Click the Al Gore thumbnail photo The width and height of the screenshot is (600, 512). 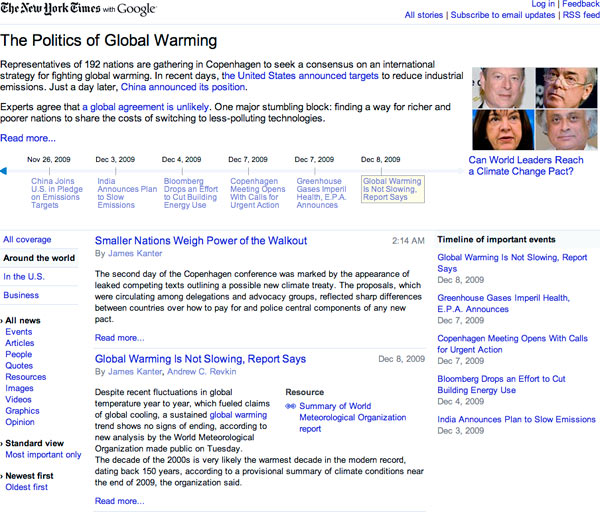coord(503,88)
